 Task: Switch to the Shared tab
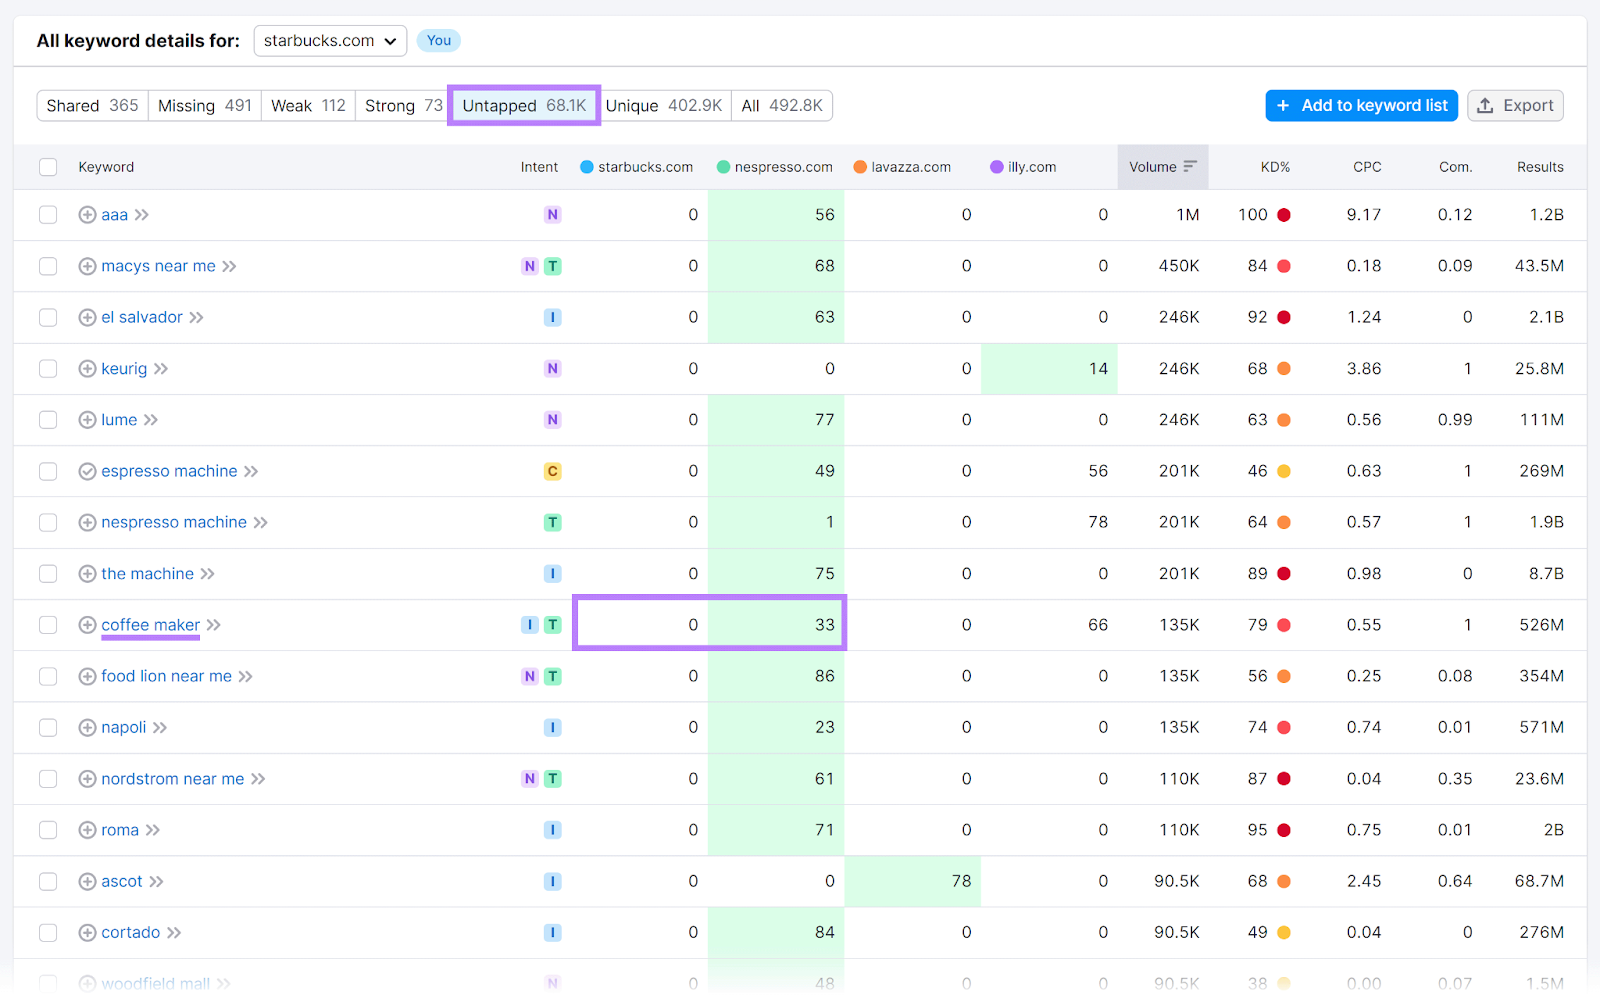(91, 105)
